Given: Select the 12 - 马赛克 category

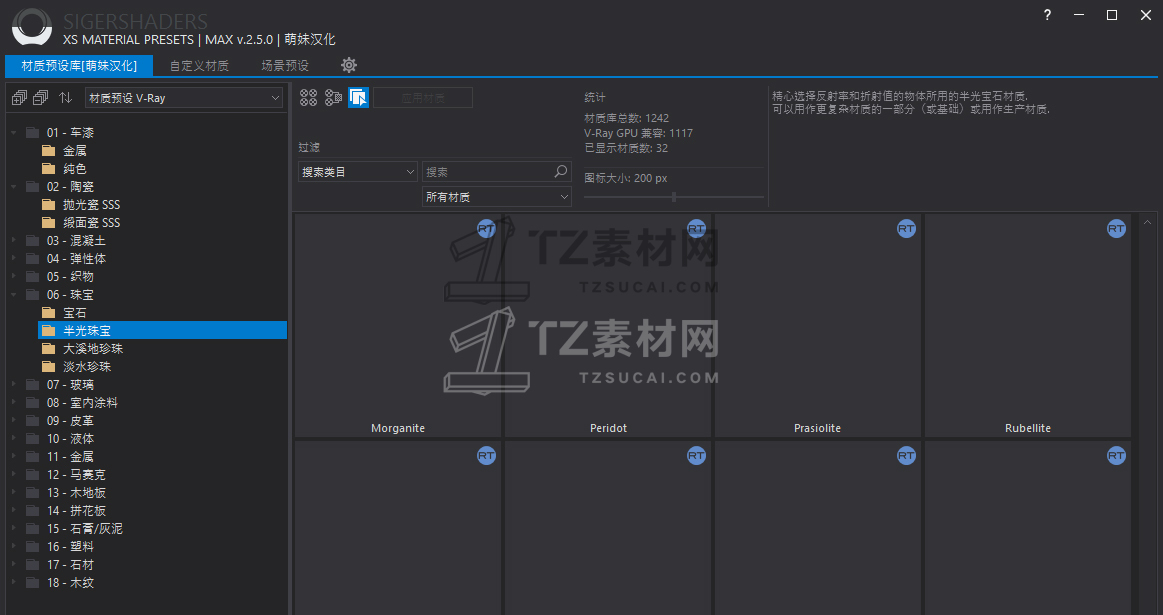Looking at the screenshot, I should click(x=76, y=474).
